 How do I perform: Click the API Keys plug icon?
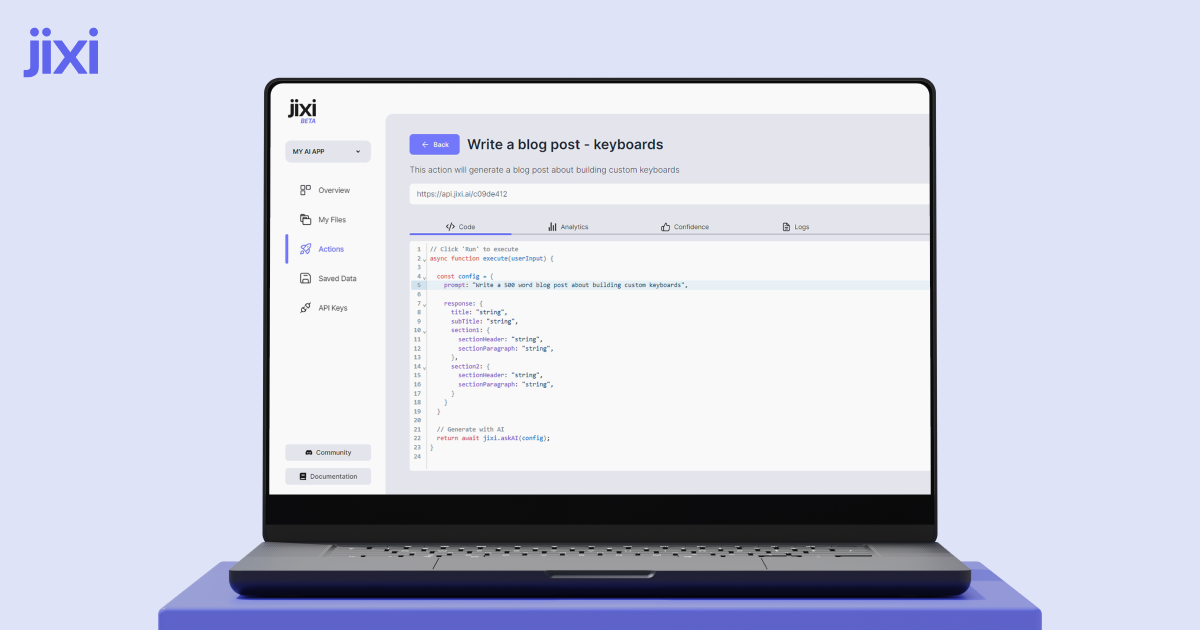pos(306,308)
